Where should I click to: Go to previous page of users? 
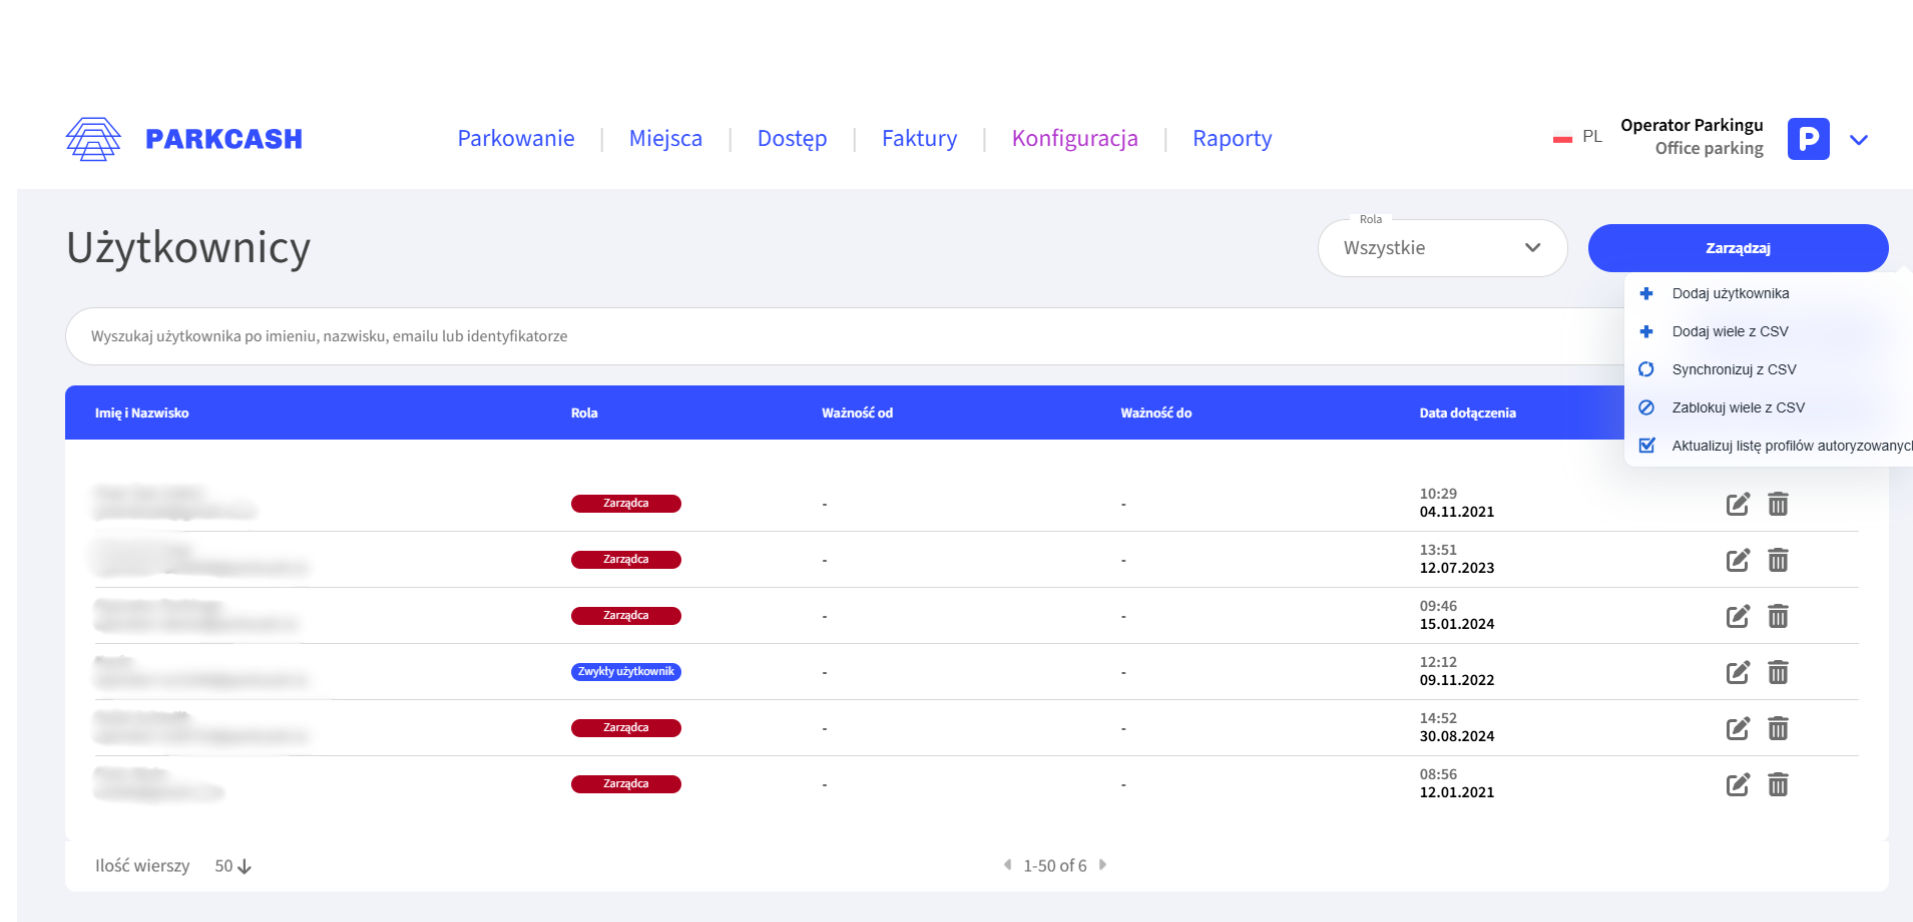[x=1007, y=865]
